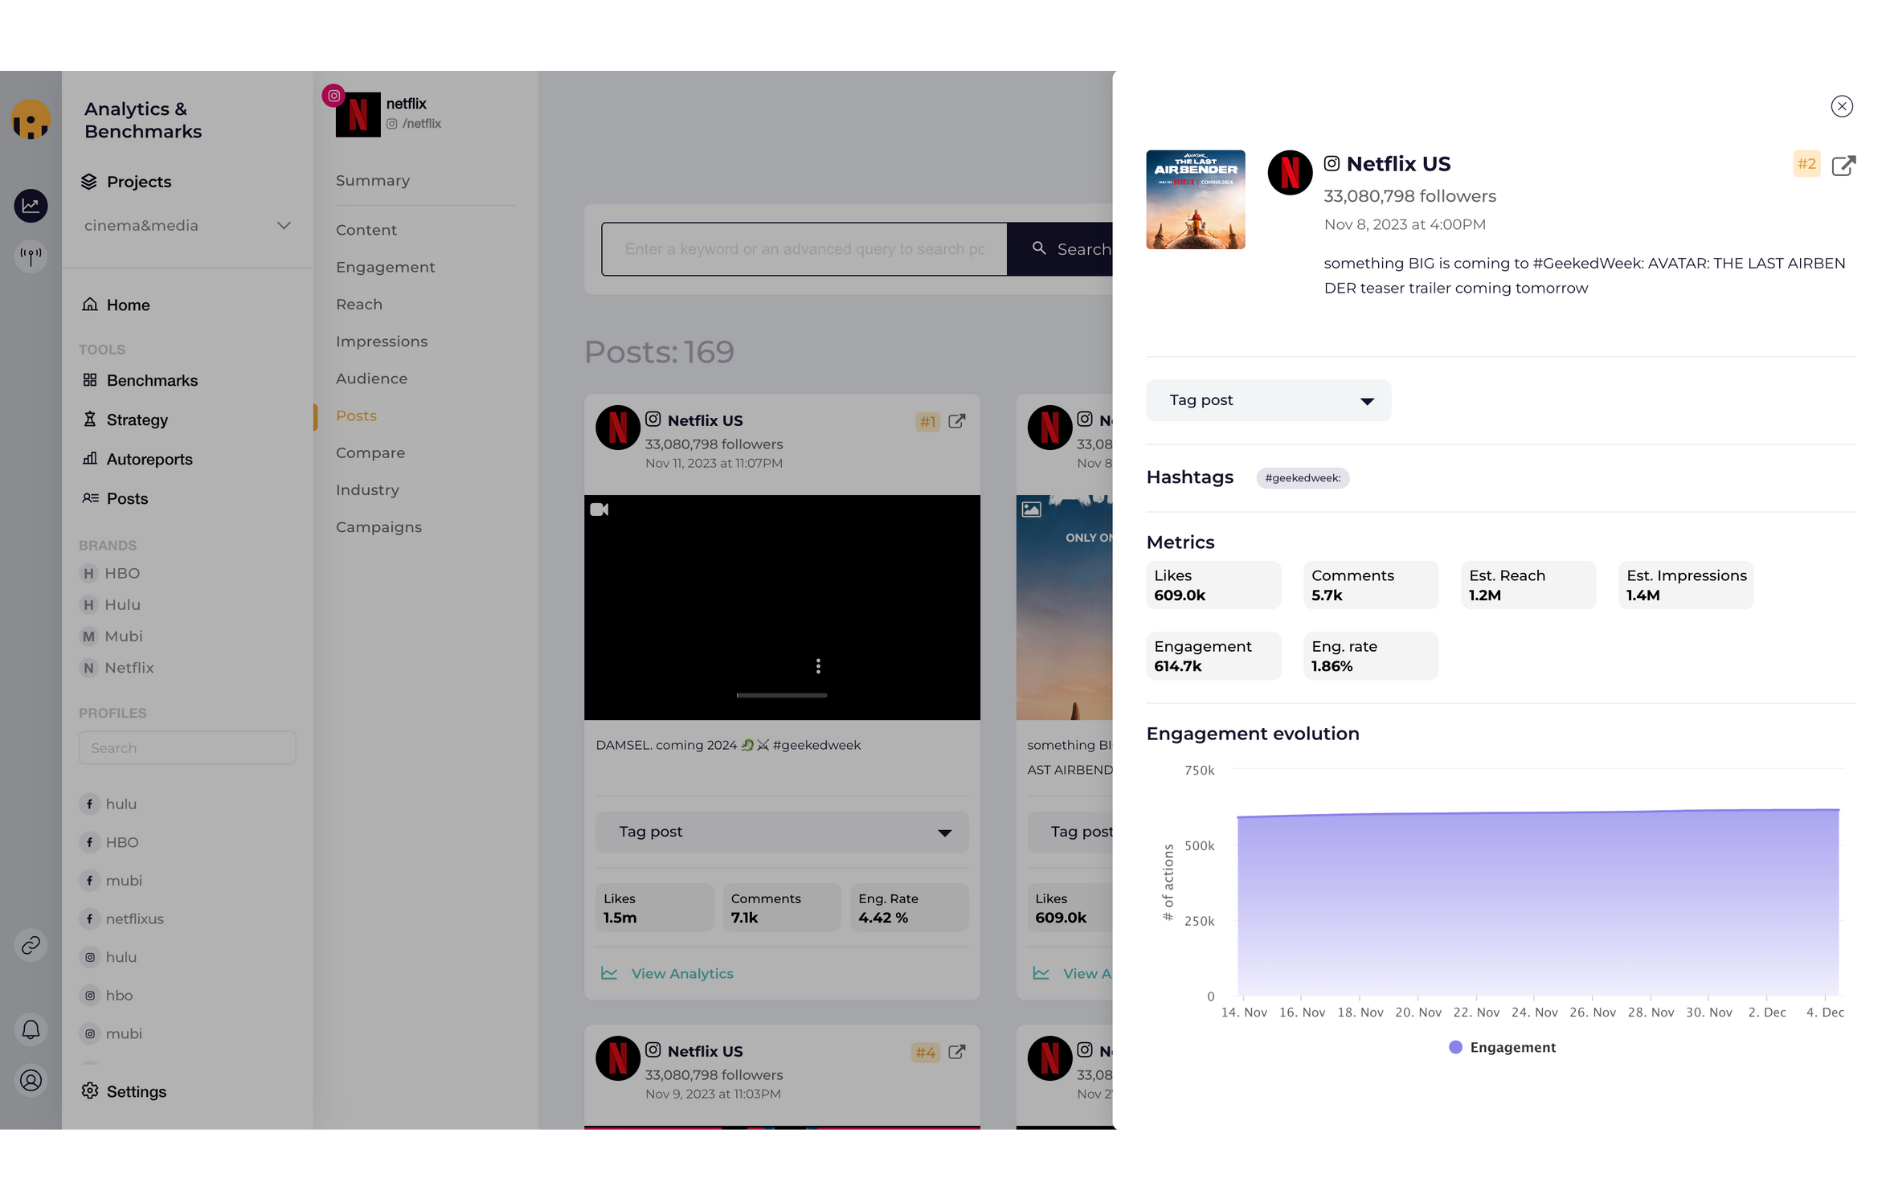Viewport: 1890px width, 1200px height.
Task: Open notifications bell icon
Action: coord(31,1029)
